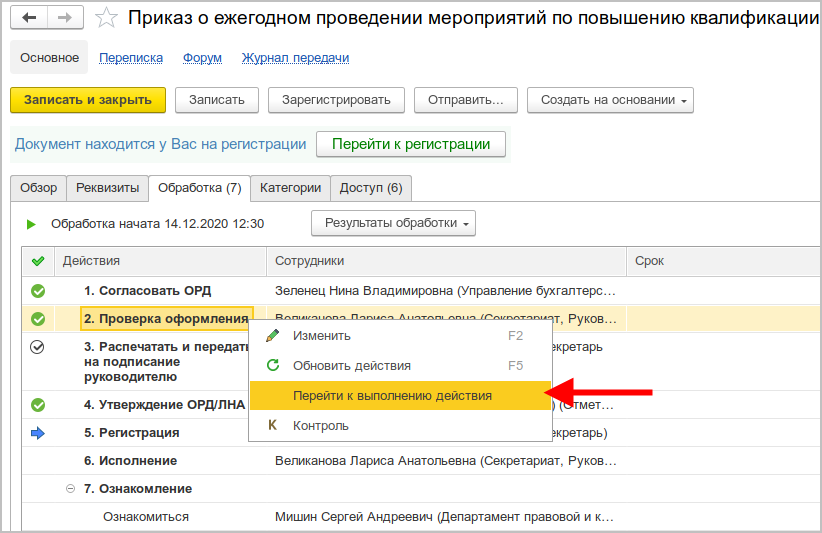Image resolution: width=822 pixels, height=533 pixels.
Task: Click the forward navigation arrow
Action: tap(64, 18)
